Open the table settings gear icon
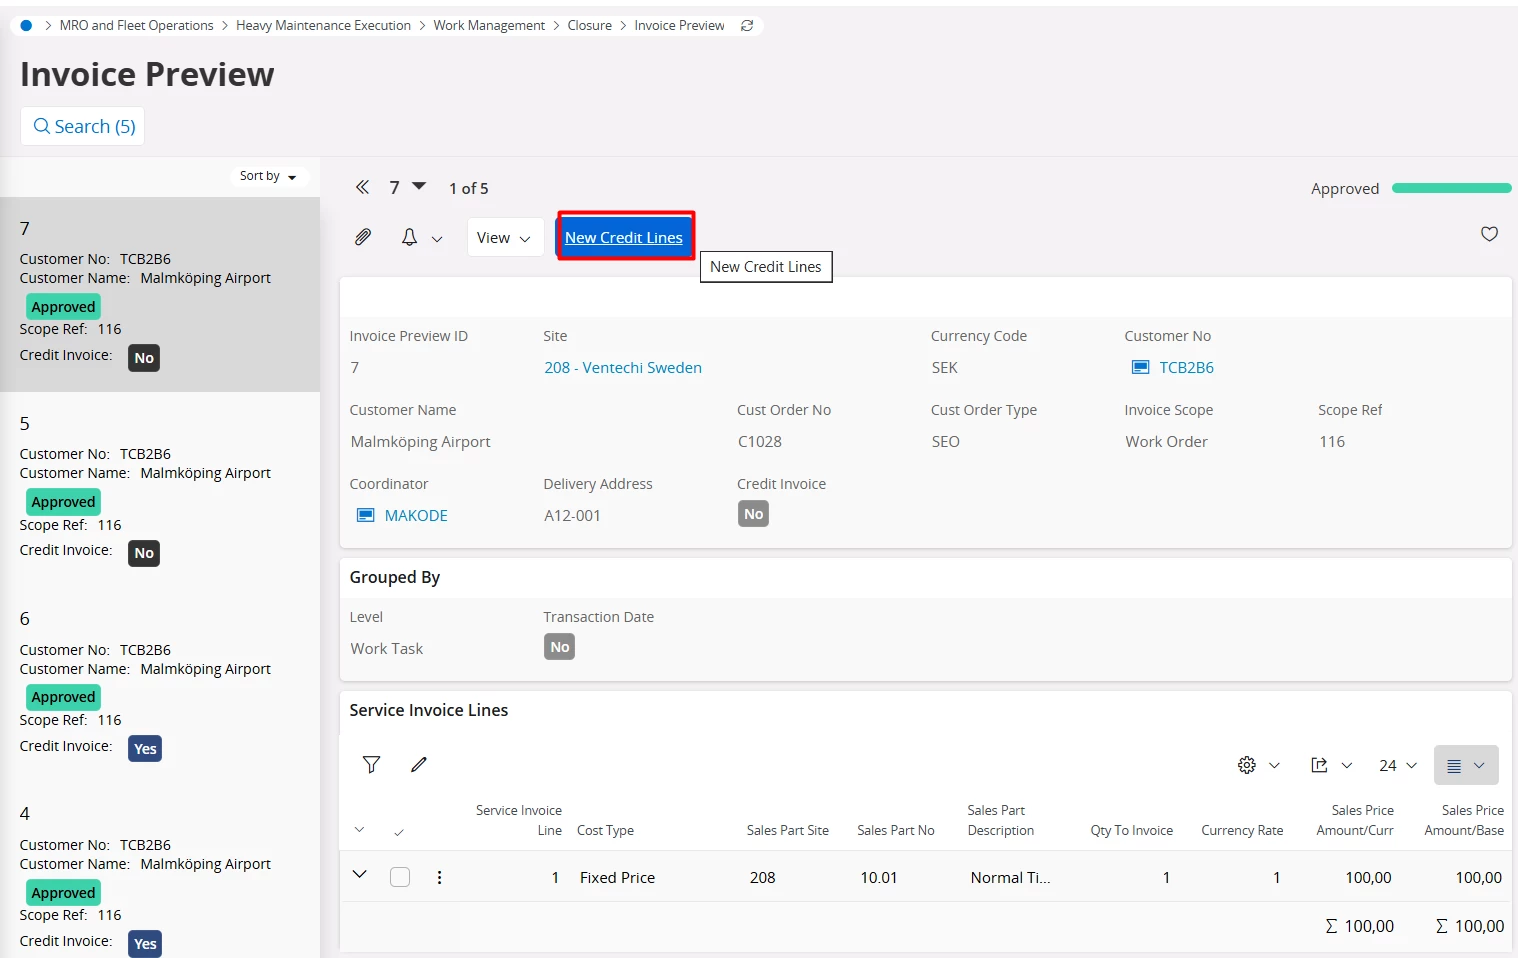Screen dimensions: 1518x958 (1247, 765)
